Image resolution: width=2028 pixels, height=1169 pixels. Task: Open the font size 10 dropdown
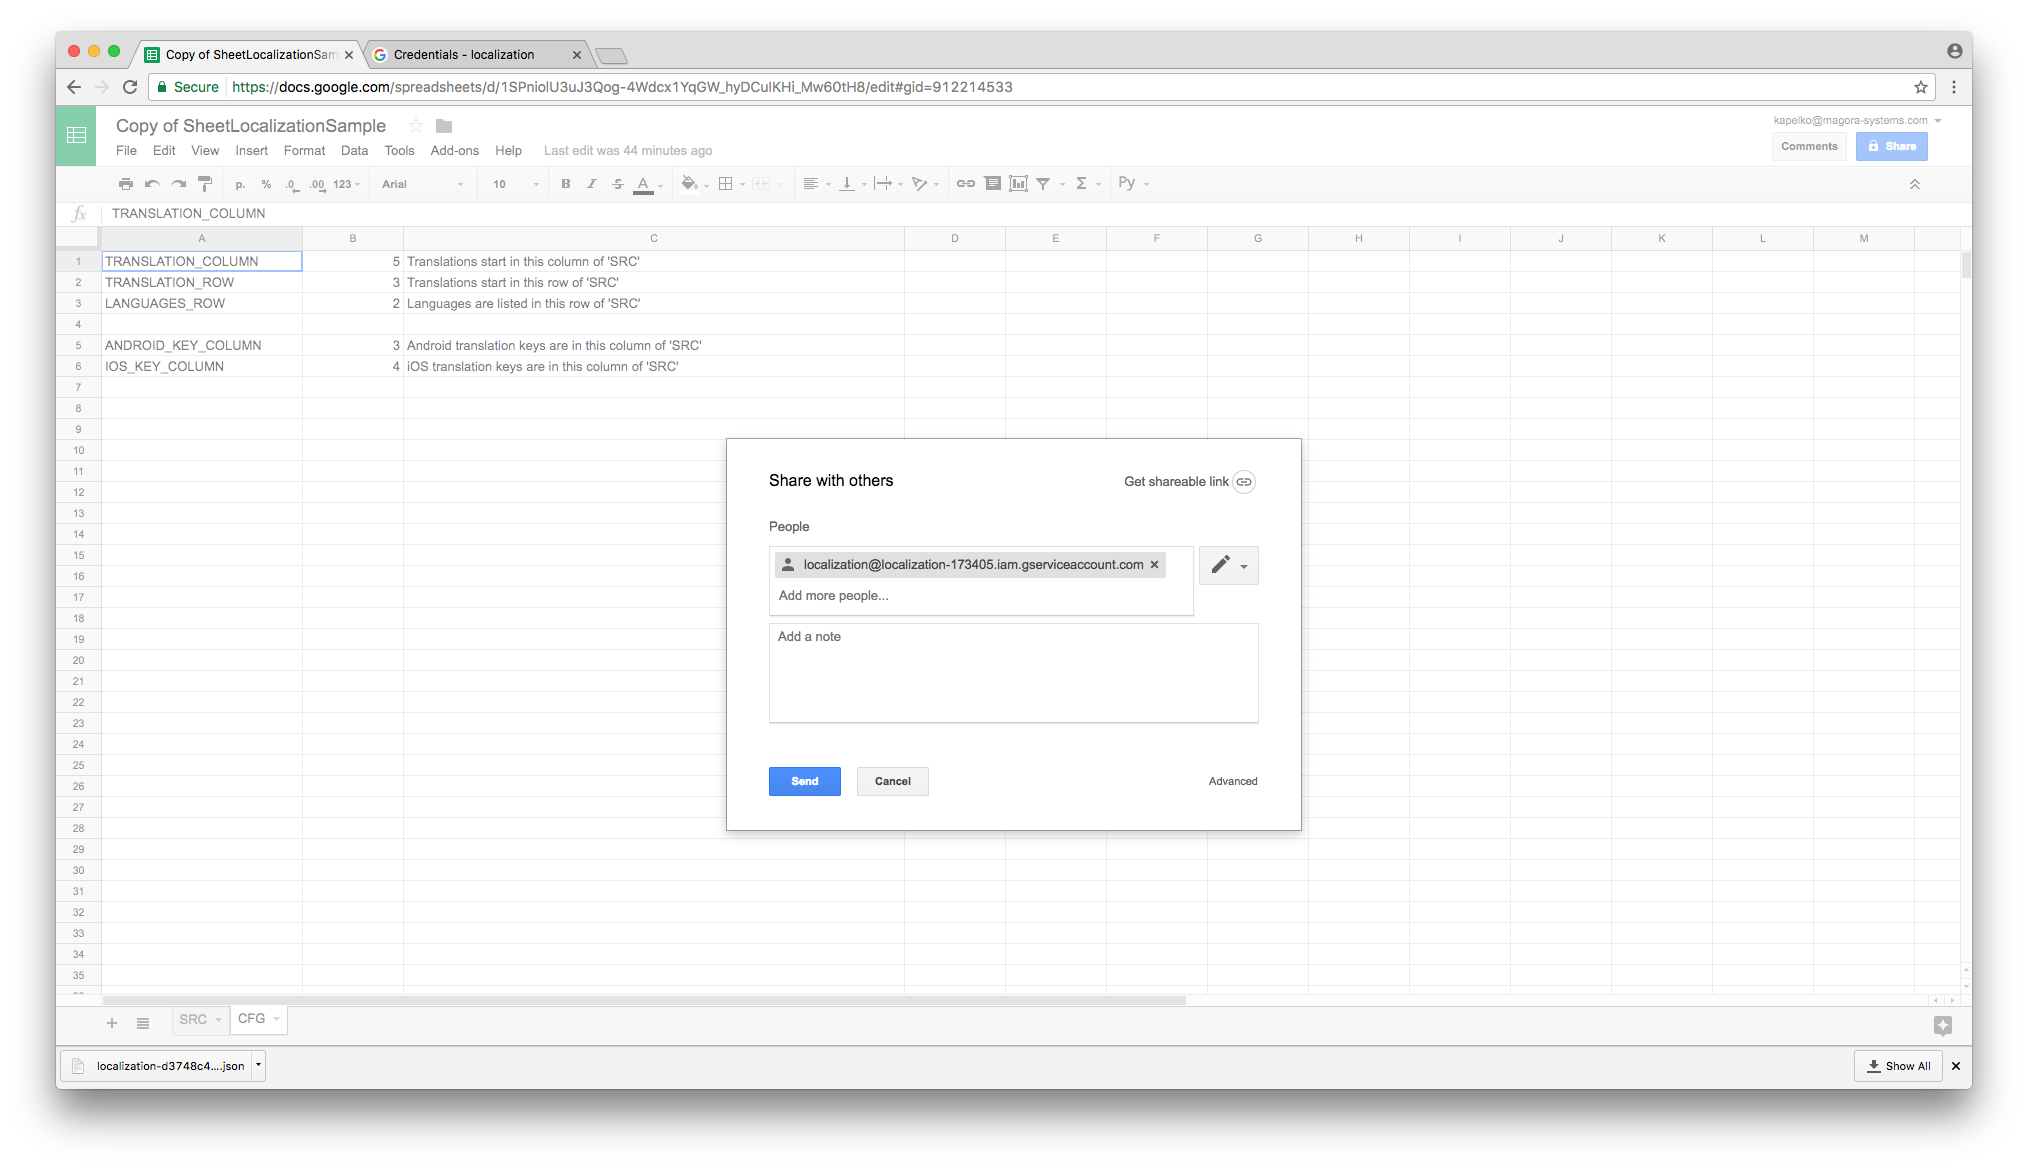click(514, 184)
